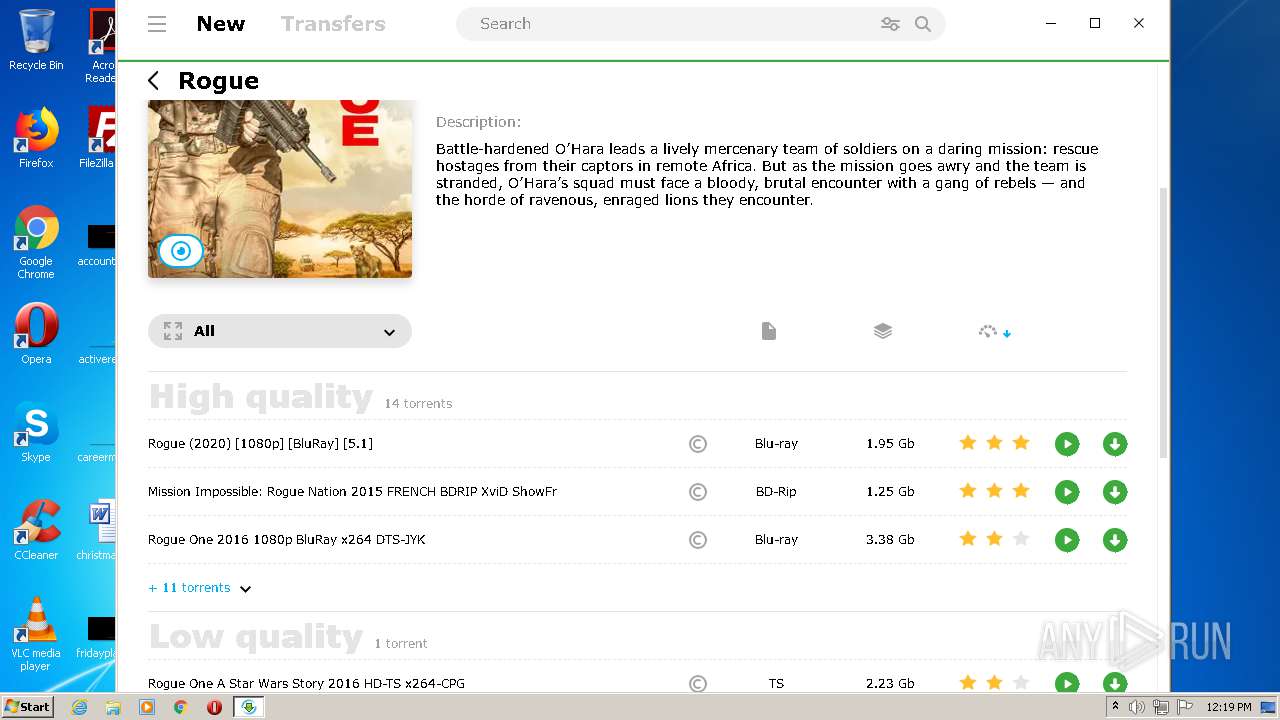Show hidden system tray icons
Viewport: 1280px width, 720px height.
[1115, 707]
